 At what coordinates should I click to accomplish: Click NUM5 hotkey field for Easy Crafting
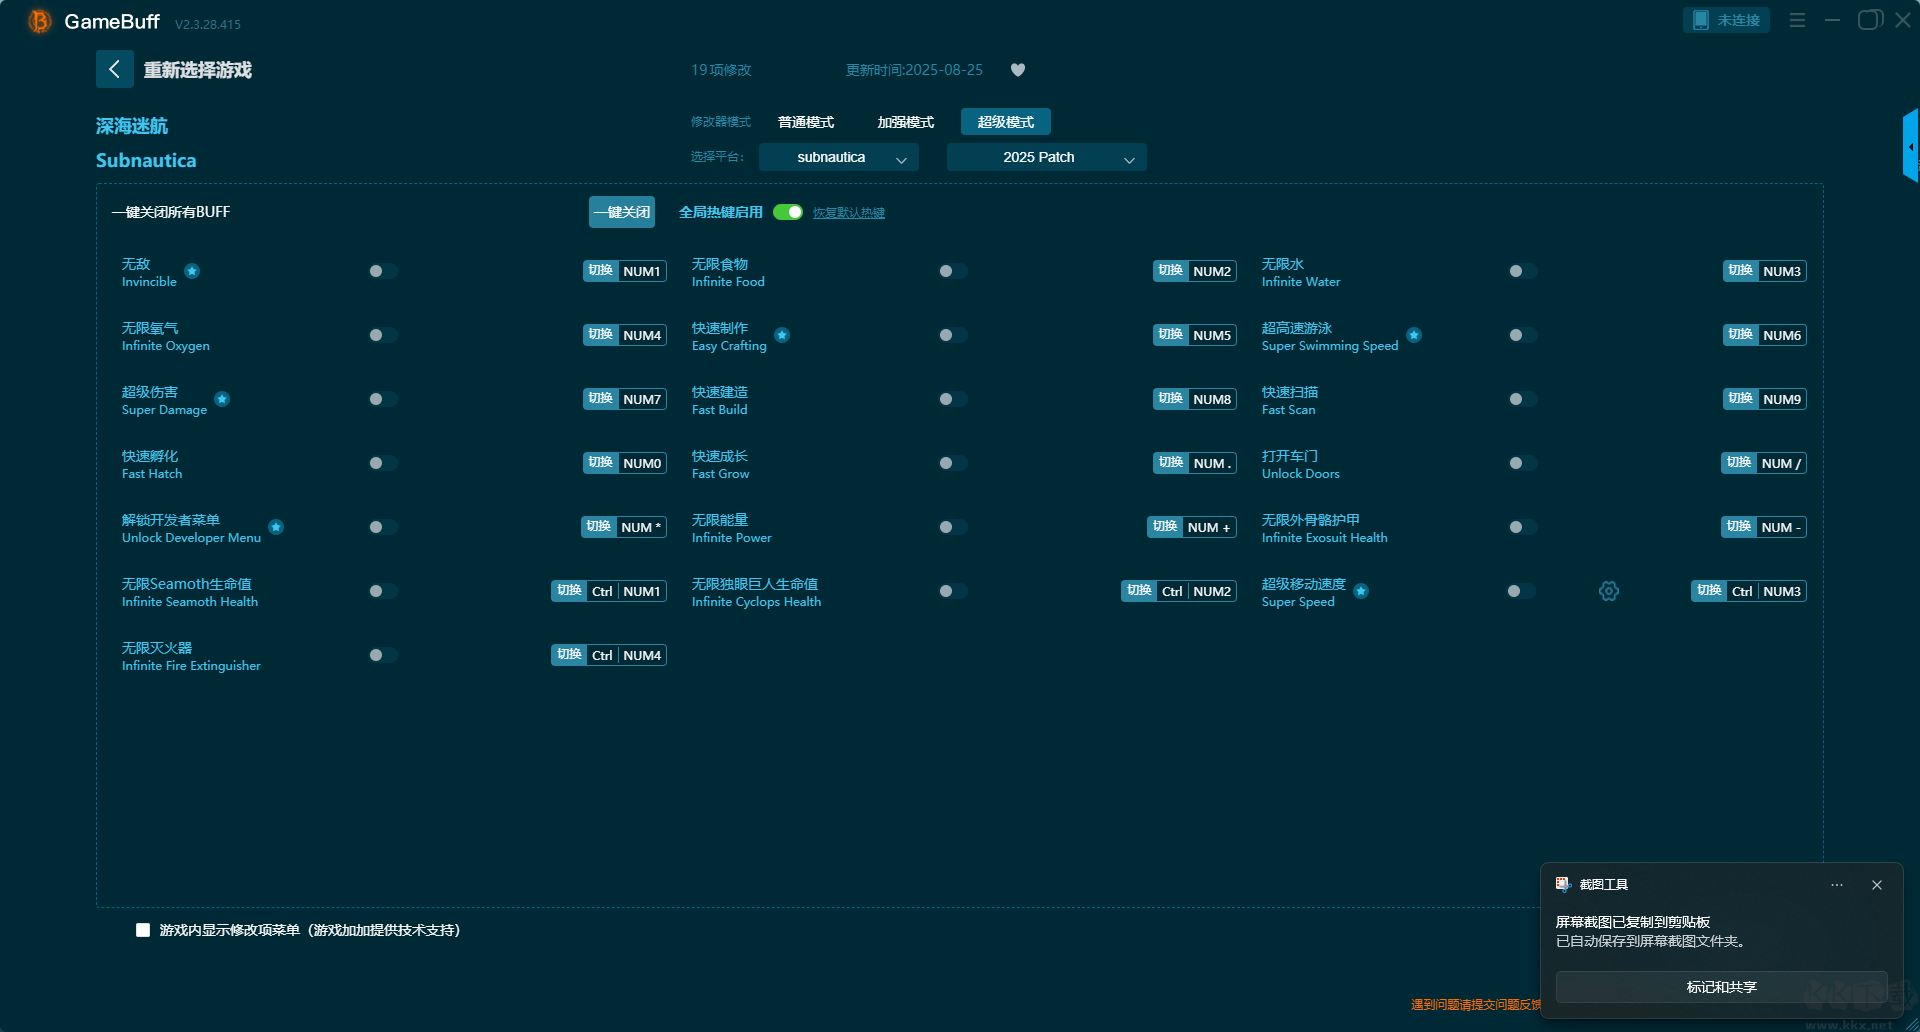(1212, 335)
